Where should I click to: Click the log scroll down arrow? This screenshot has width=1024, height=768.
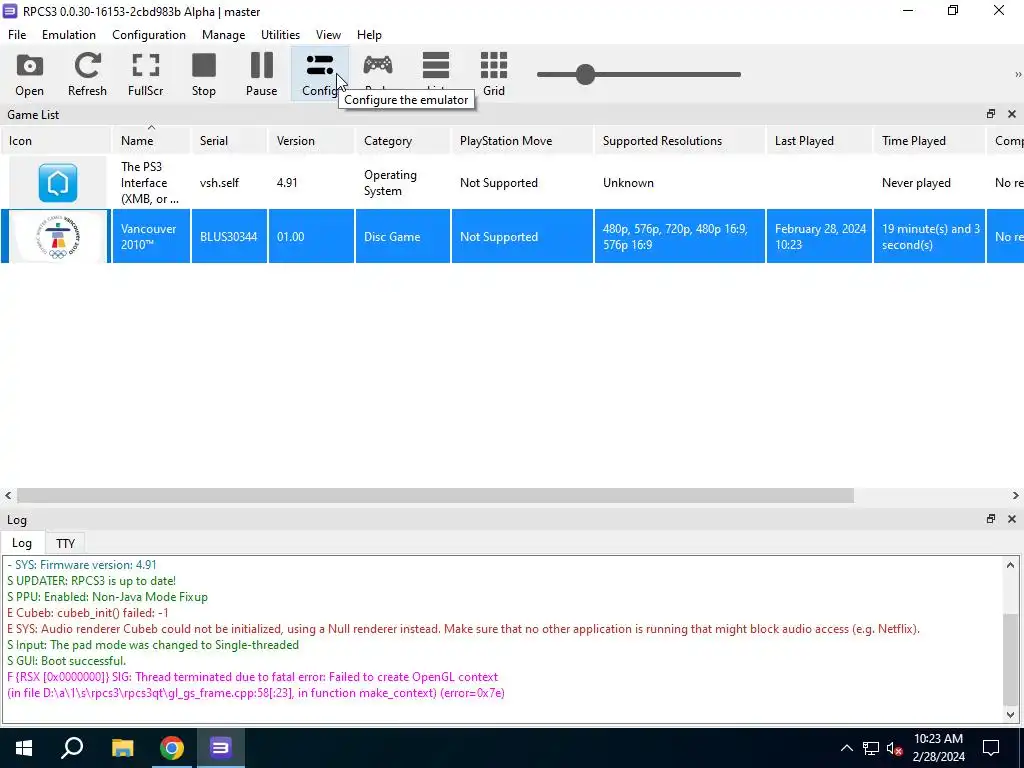click(x=1010, y=714)
